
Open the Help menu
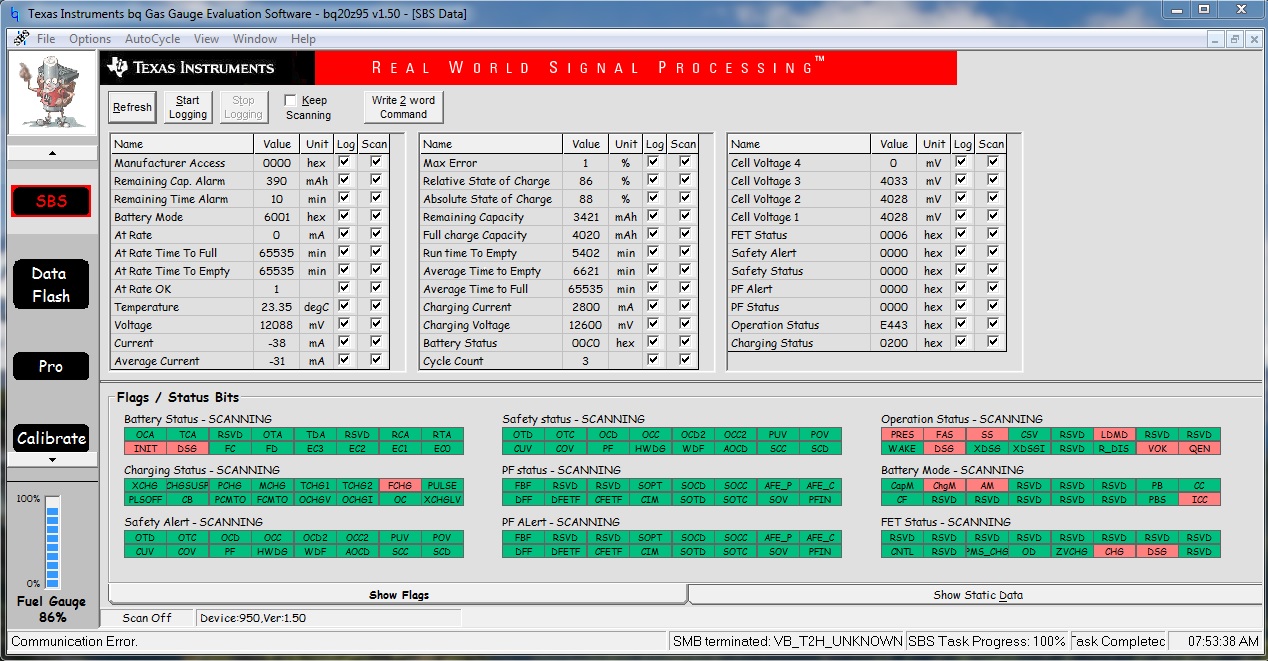click(303, 39)
